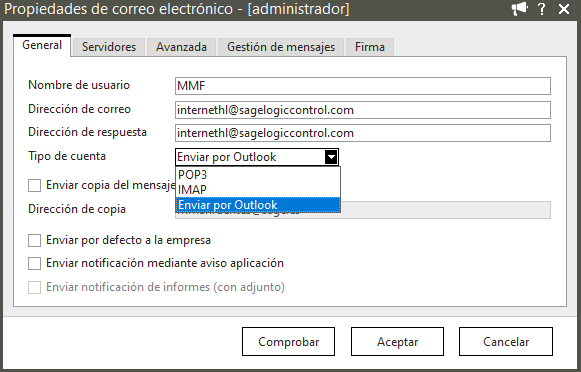This screenshot has height=372, width=581.
Task: Click the Cancelar button
Action: click(506, 342)
